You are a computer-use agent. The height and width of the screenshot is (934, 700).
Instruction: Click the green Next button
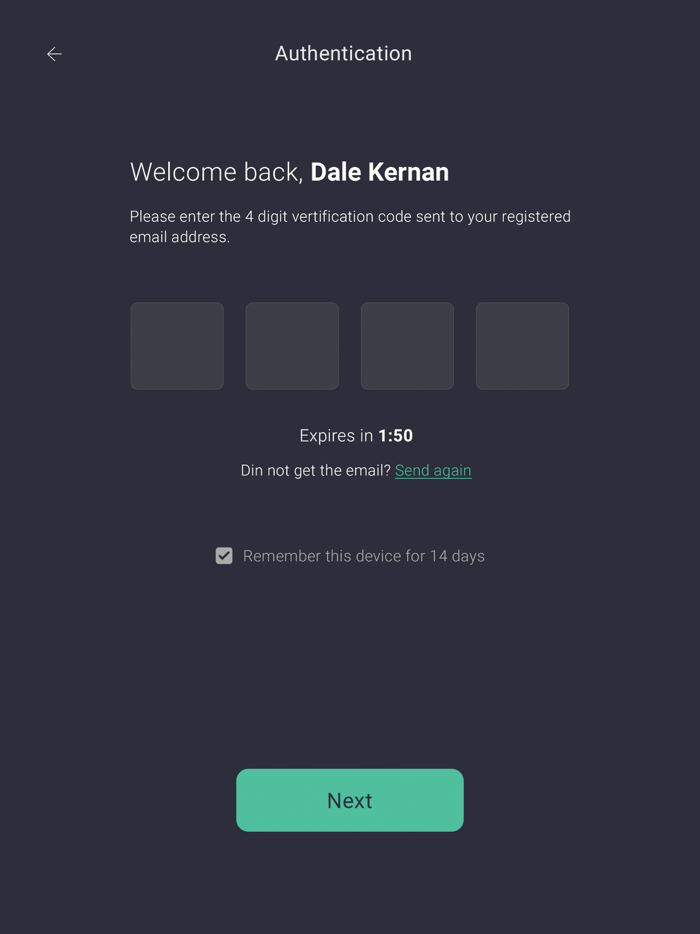[x=350, y=800]
